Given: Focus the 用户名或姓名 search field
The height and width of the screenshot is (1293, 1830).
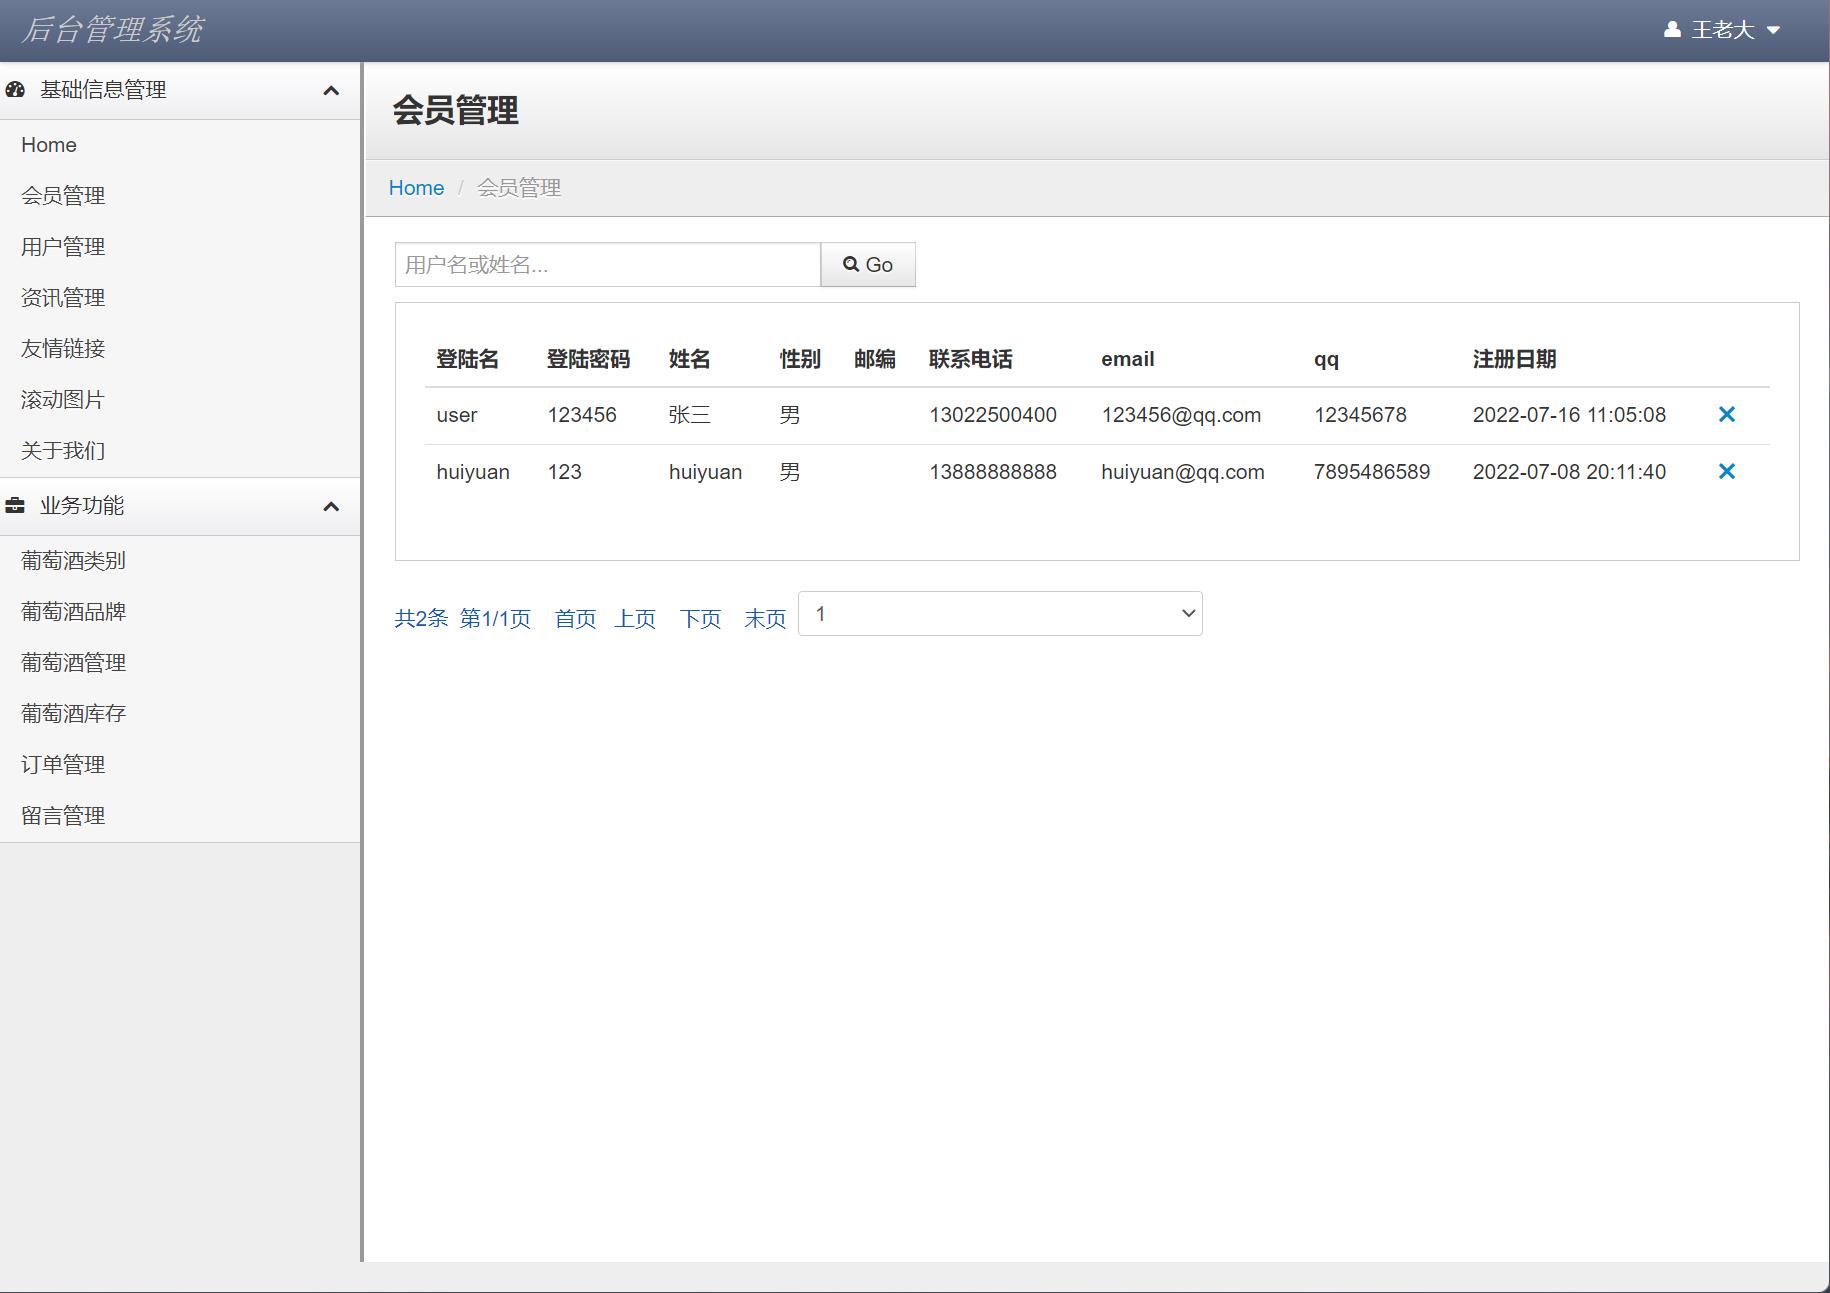Looking at the screenshot, I should coord(607,265).
